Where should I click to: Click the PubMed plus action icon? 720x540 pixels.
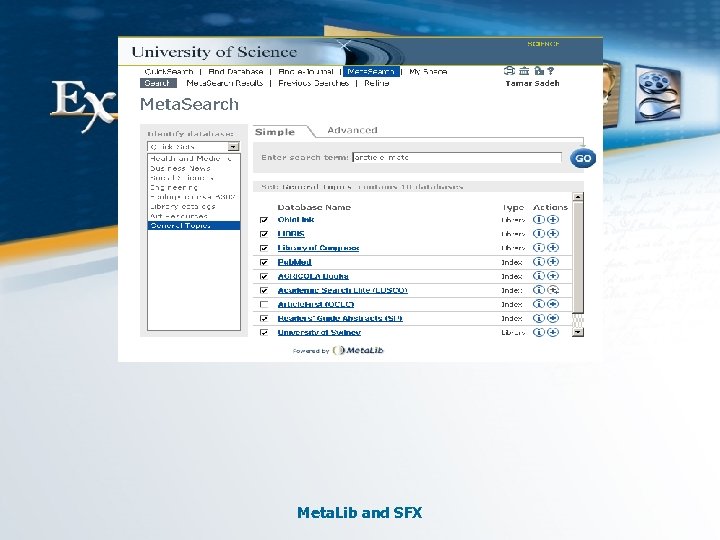point(553,262)
